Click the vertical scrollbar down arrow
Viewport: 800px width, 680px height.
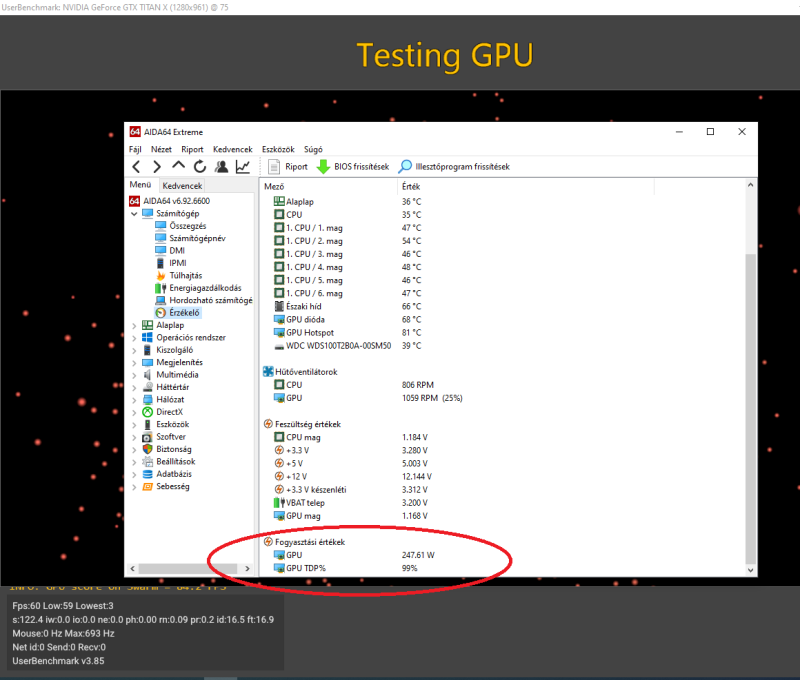tap(751, 570)
